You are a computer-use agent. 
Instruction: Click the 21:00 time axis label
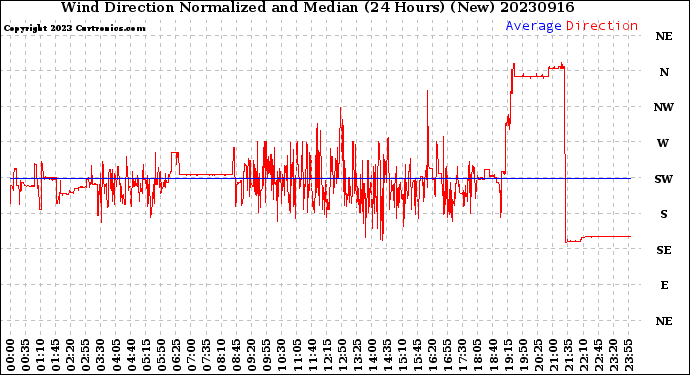click(x=553, y=355)
